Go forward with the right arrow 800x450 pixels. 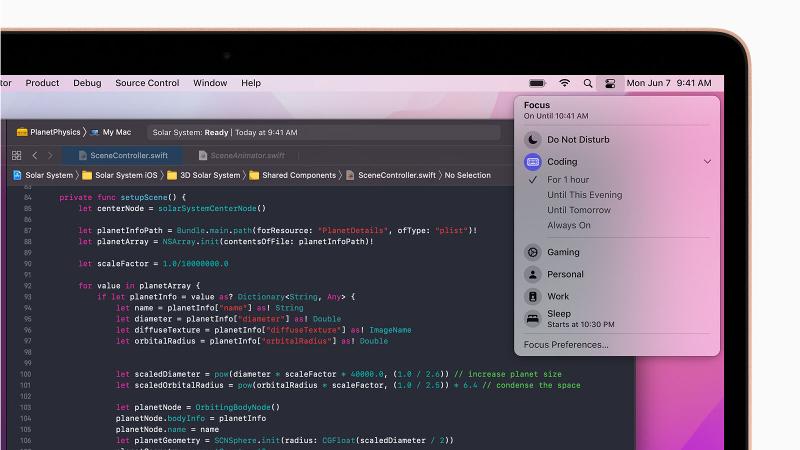click(50, 155)
